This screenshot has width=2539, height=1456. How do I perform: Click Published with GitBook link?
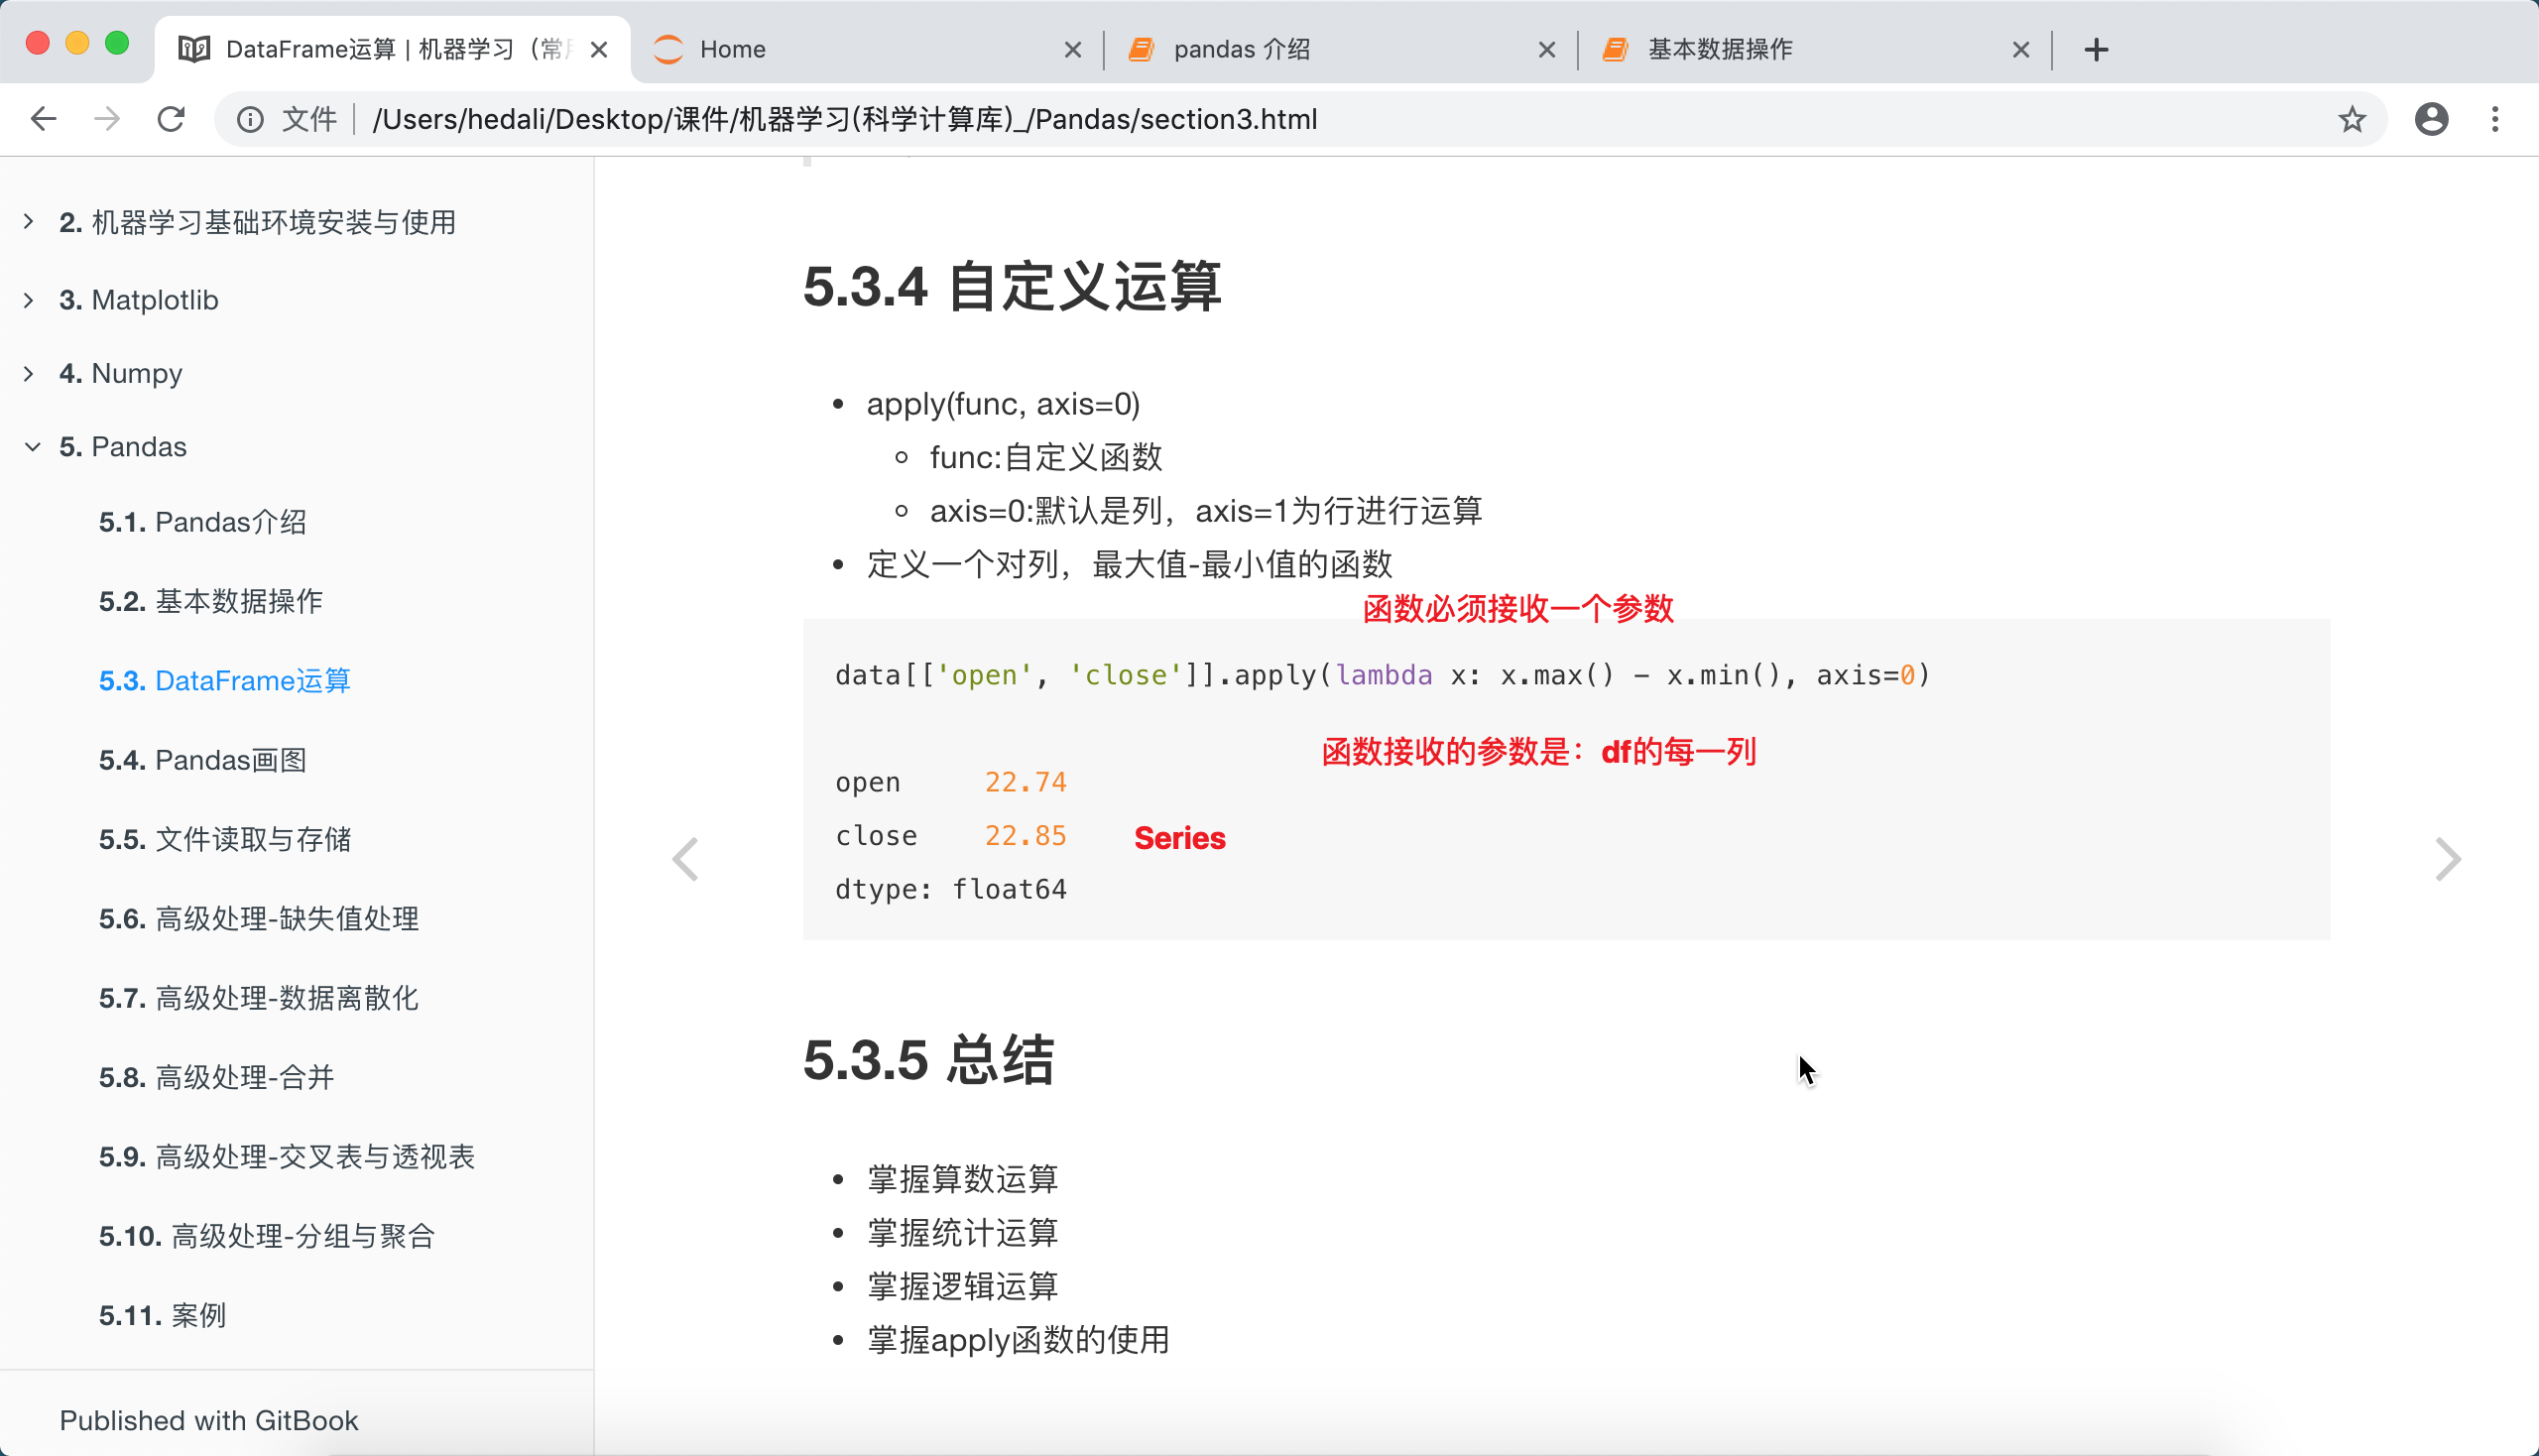pyautogui.click(x=208, y=1420)
